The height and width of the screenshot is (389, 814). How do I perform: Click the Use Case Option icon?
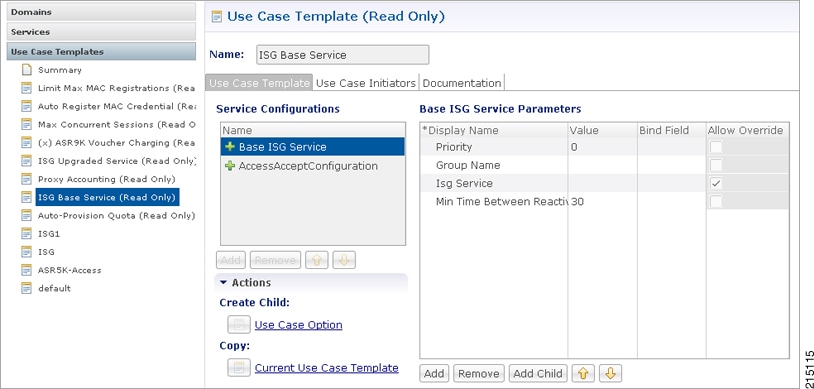(239, 325)
